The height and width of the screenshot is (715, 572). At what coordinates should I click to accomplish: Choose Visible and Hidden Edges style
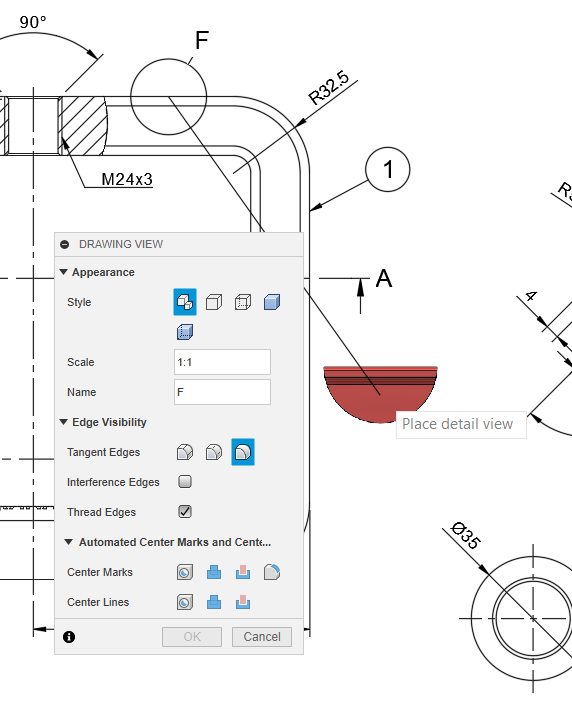243,302
